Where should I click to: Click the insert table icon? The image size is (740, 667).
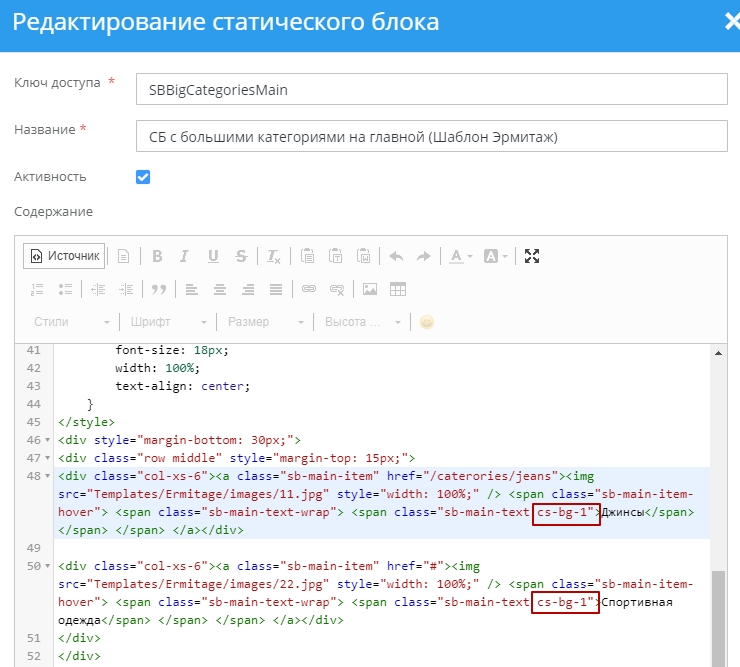[x=398, y=289]
